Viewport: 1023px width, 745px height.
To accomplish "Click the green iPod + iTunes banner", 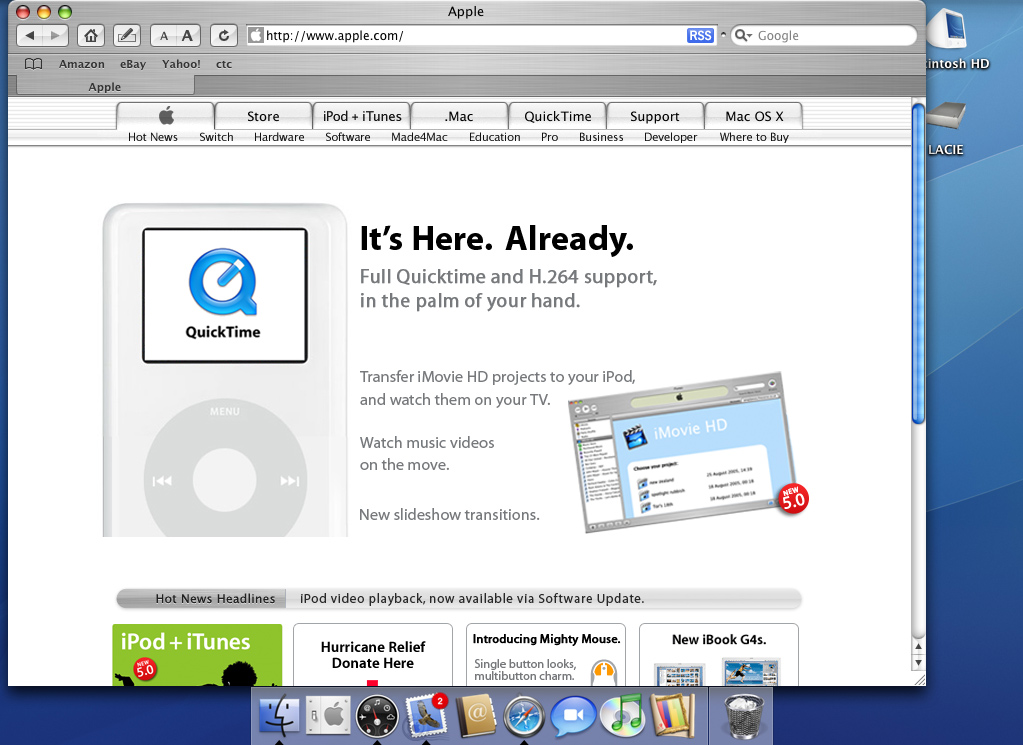I will point(197,655).
